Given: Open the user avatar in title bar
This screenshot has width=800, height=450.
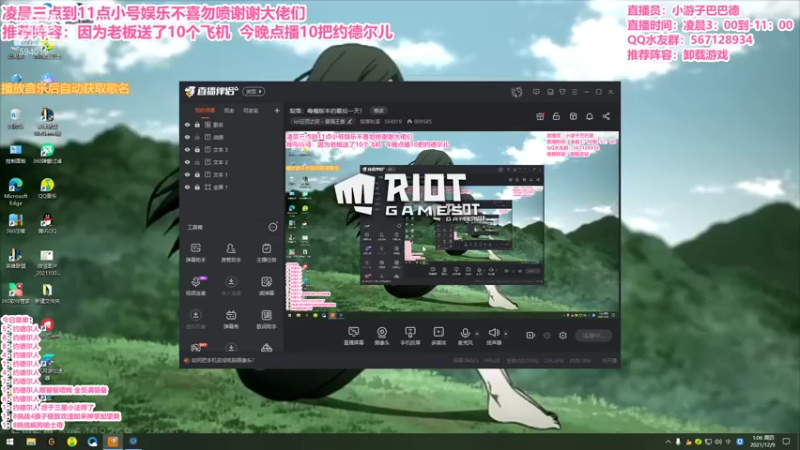Looking at the screenshot, I should click(x=516, y=92).
